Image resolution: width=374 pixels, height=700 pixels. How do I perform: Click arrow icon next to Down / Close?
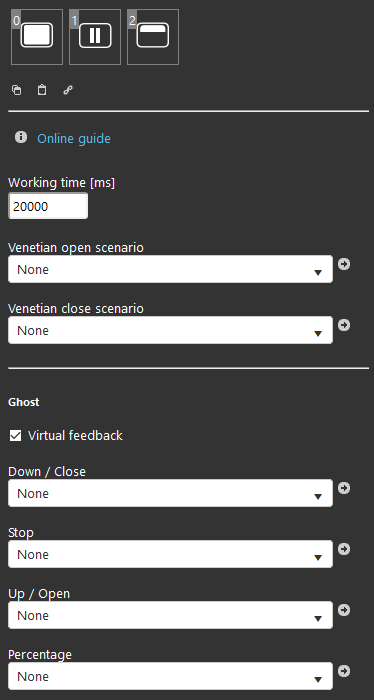(344, 488)
